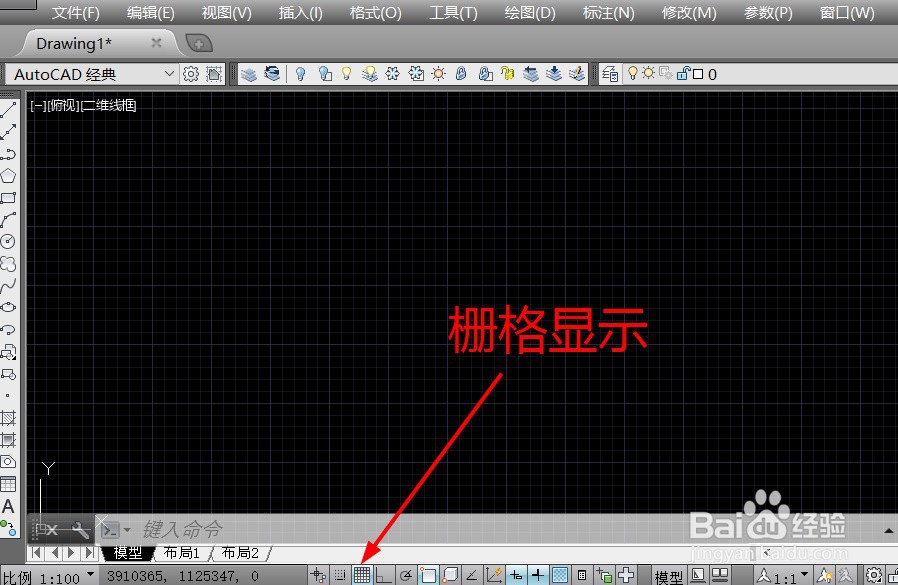Click the My Workspace icon beside gear
Screen dimensions: 898x585
214,74
